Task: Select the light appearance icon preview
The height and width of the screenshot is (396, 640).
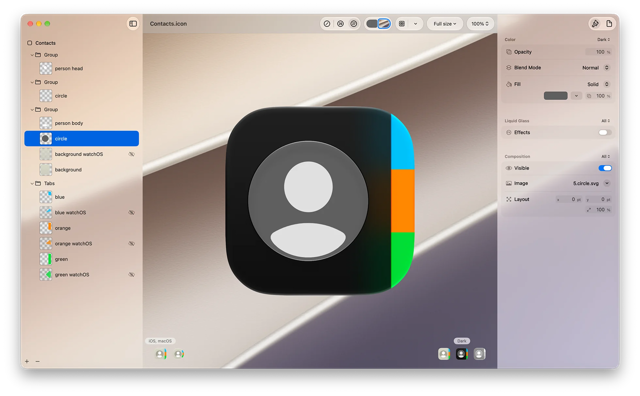Action: click(x=444, y=354)
